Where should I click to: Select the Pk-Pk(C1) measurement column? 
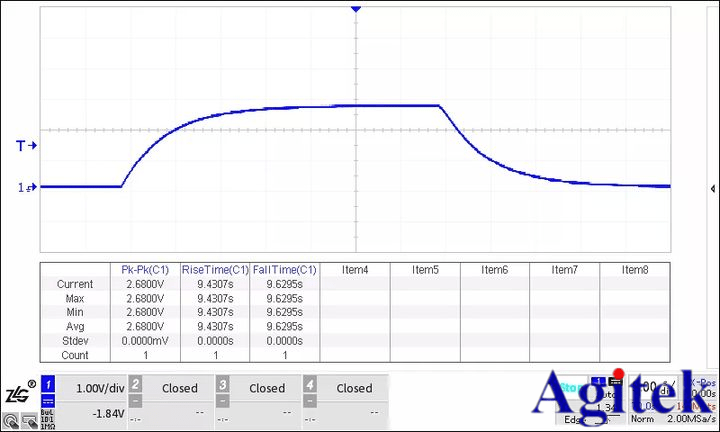pyautogui.click(x=145, y=270)
